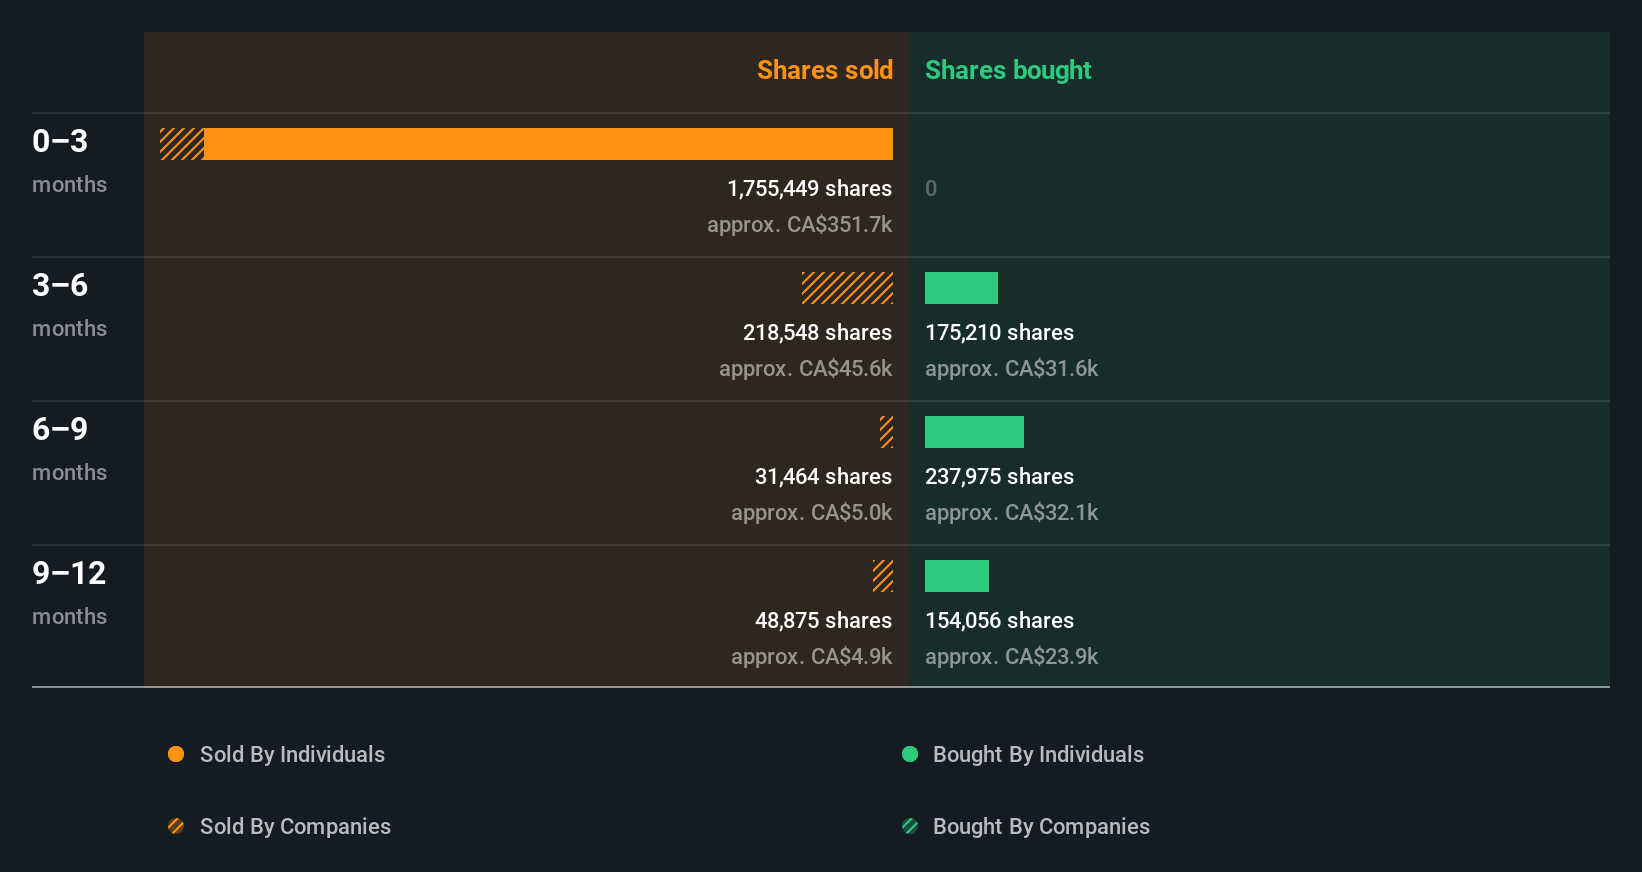Click the approx. CA$23.9k amount

click(x=1011, y=657)
